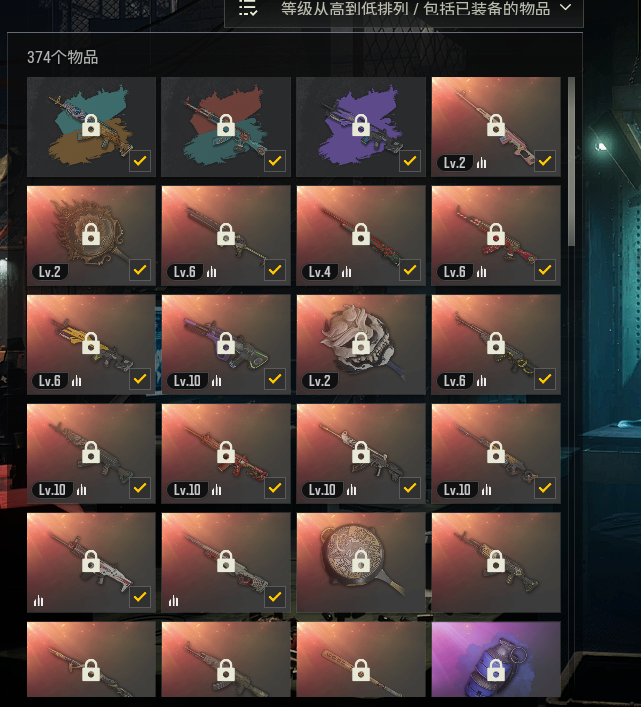Toggle checkbox on the purple splash weapon skin

click(410, 161)
